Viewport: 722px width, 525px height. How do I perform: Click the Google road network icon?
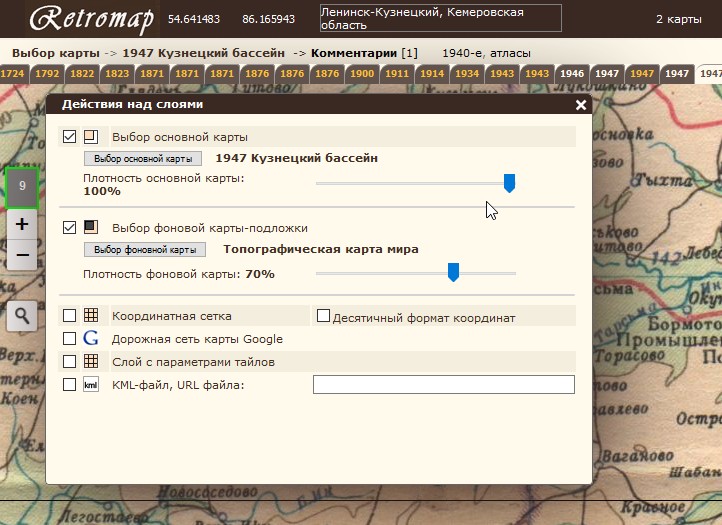point(91,339)
